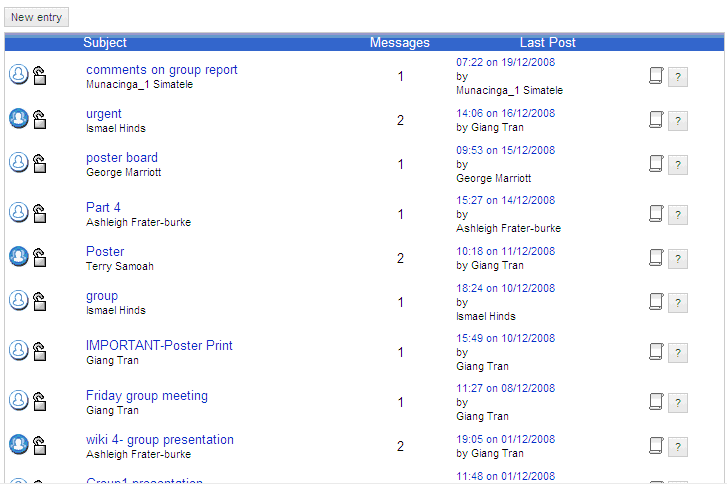Click the Last Post column header

547,43
